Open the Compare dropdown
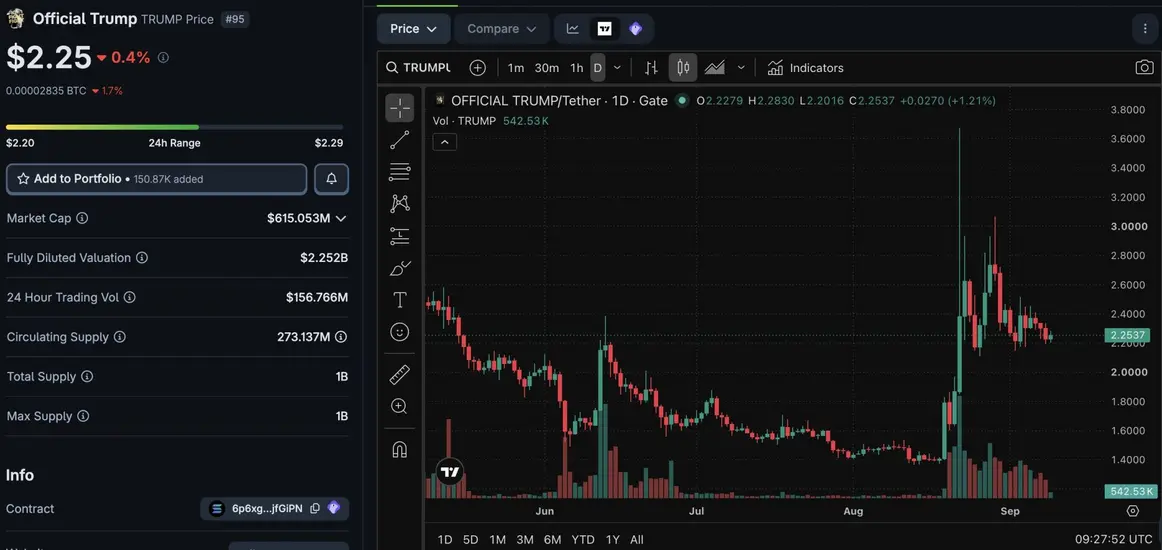 pyautogui.click(x=502, y=29)
